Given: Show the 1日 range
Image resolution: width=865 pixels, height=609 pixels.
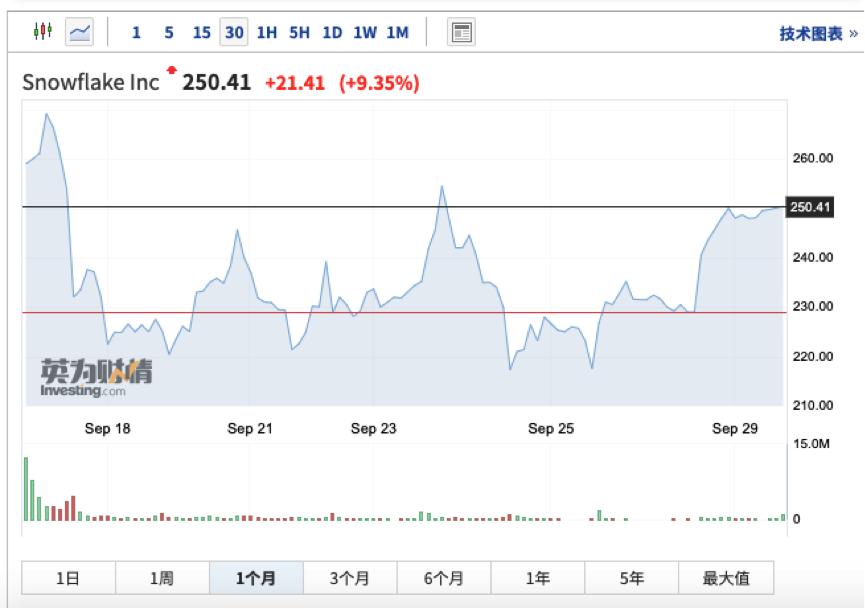Looking at the screenshot, I should click(68, 578).
